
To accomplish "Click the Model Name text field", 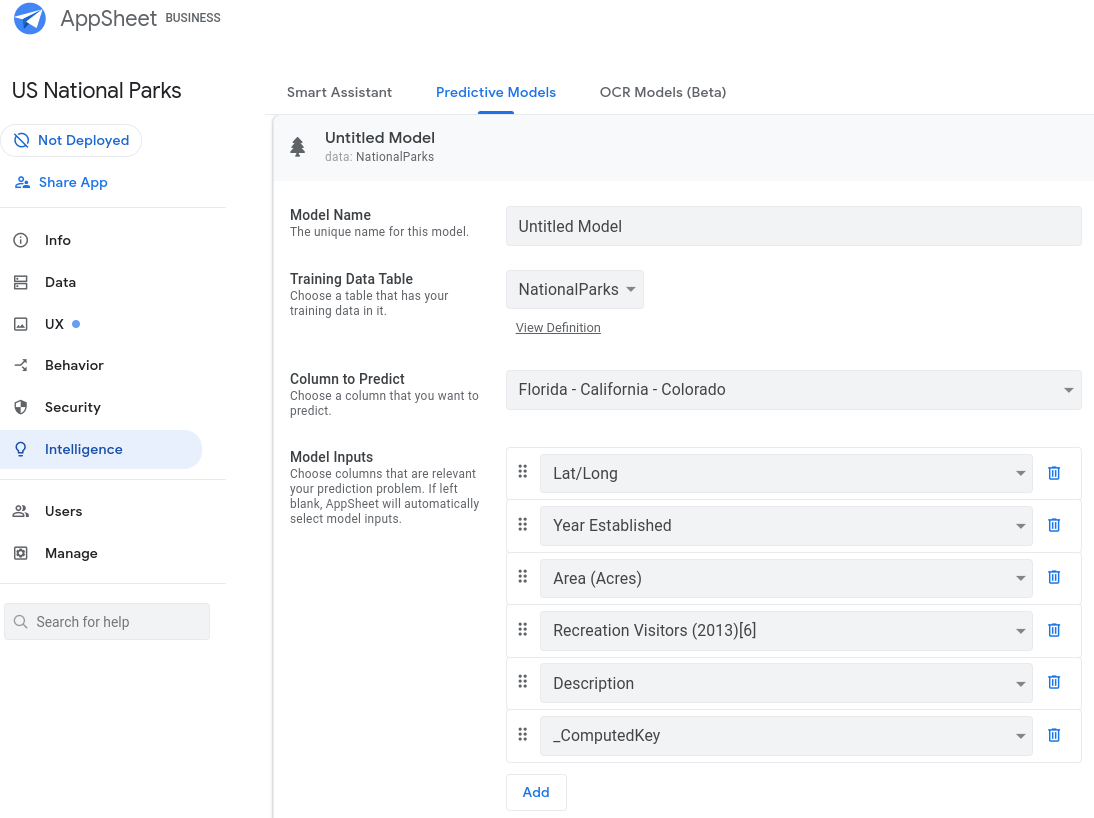I will coord(793,226).
